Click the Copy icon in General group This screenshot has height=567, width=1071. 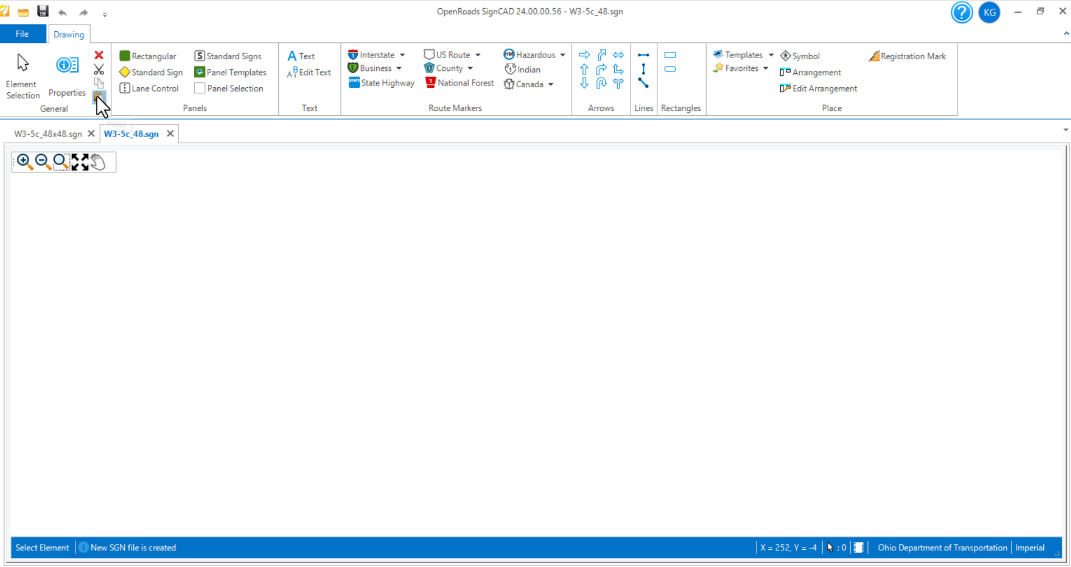coord(99,83)
